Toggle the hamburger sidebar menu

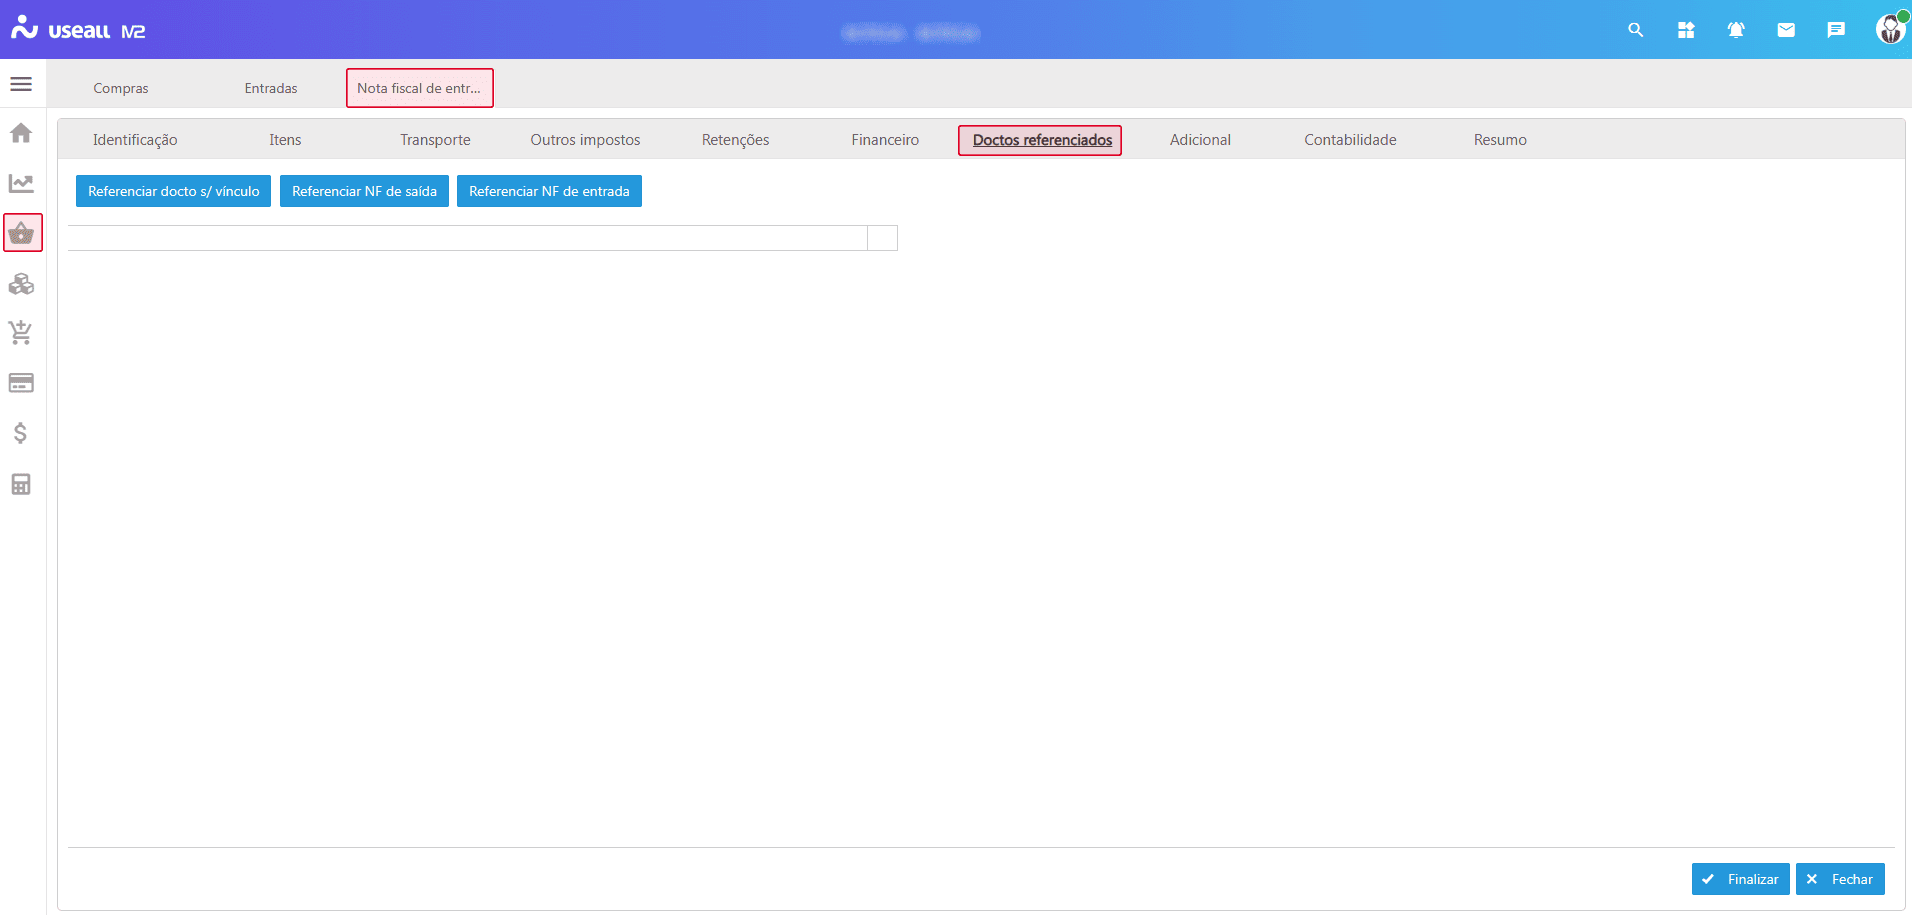coord(21,84)
